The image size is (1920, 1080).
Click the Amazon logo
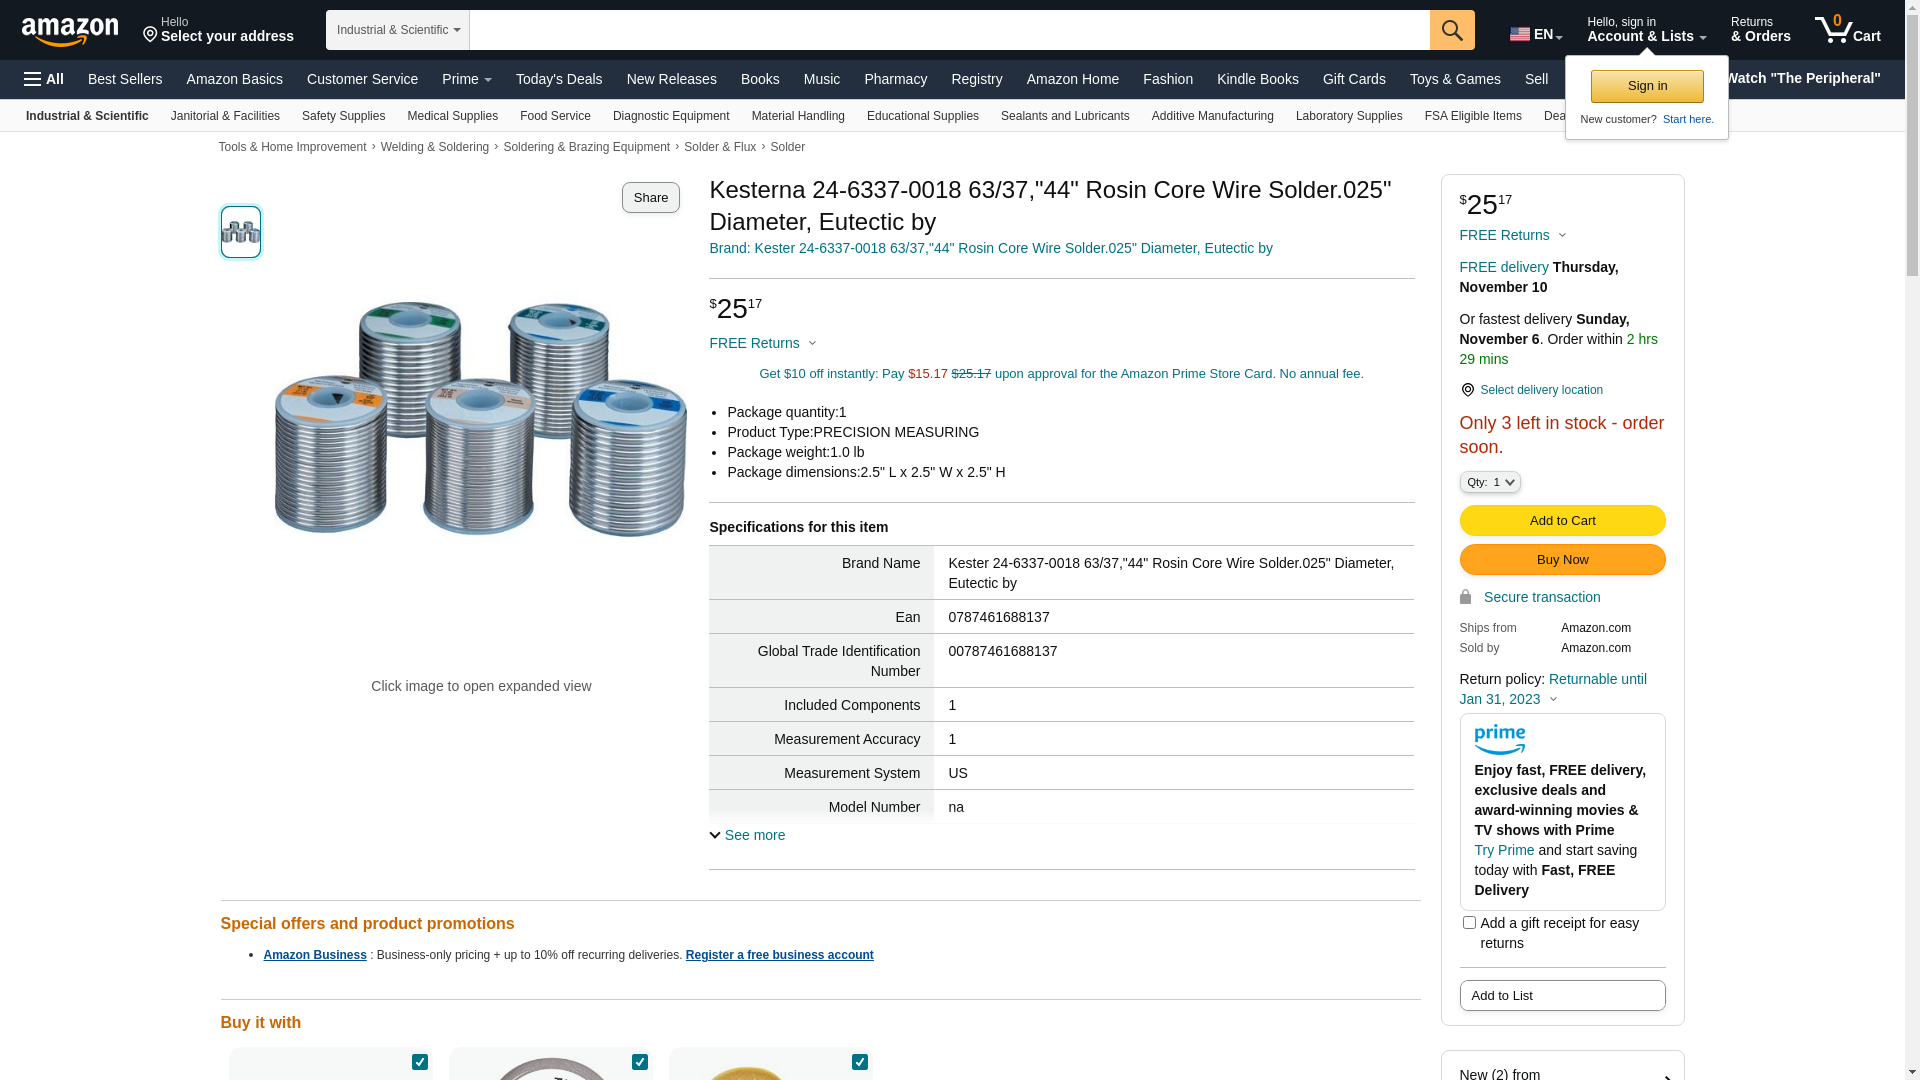70,32
